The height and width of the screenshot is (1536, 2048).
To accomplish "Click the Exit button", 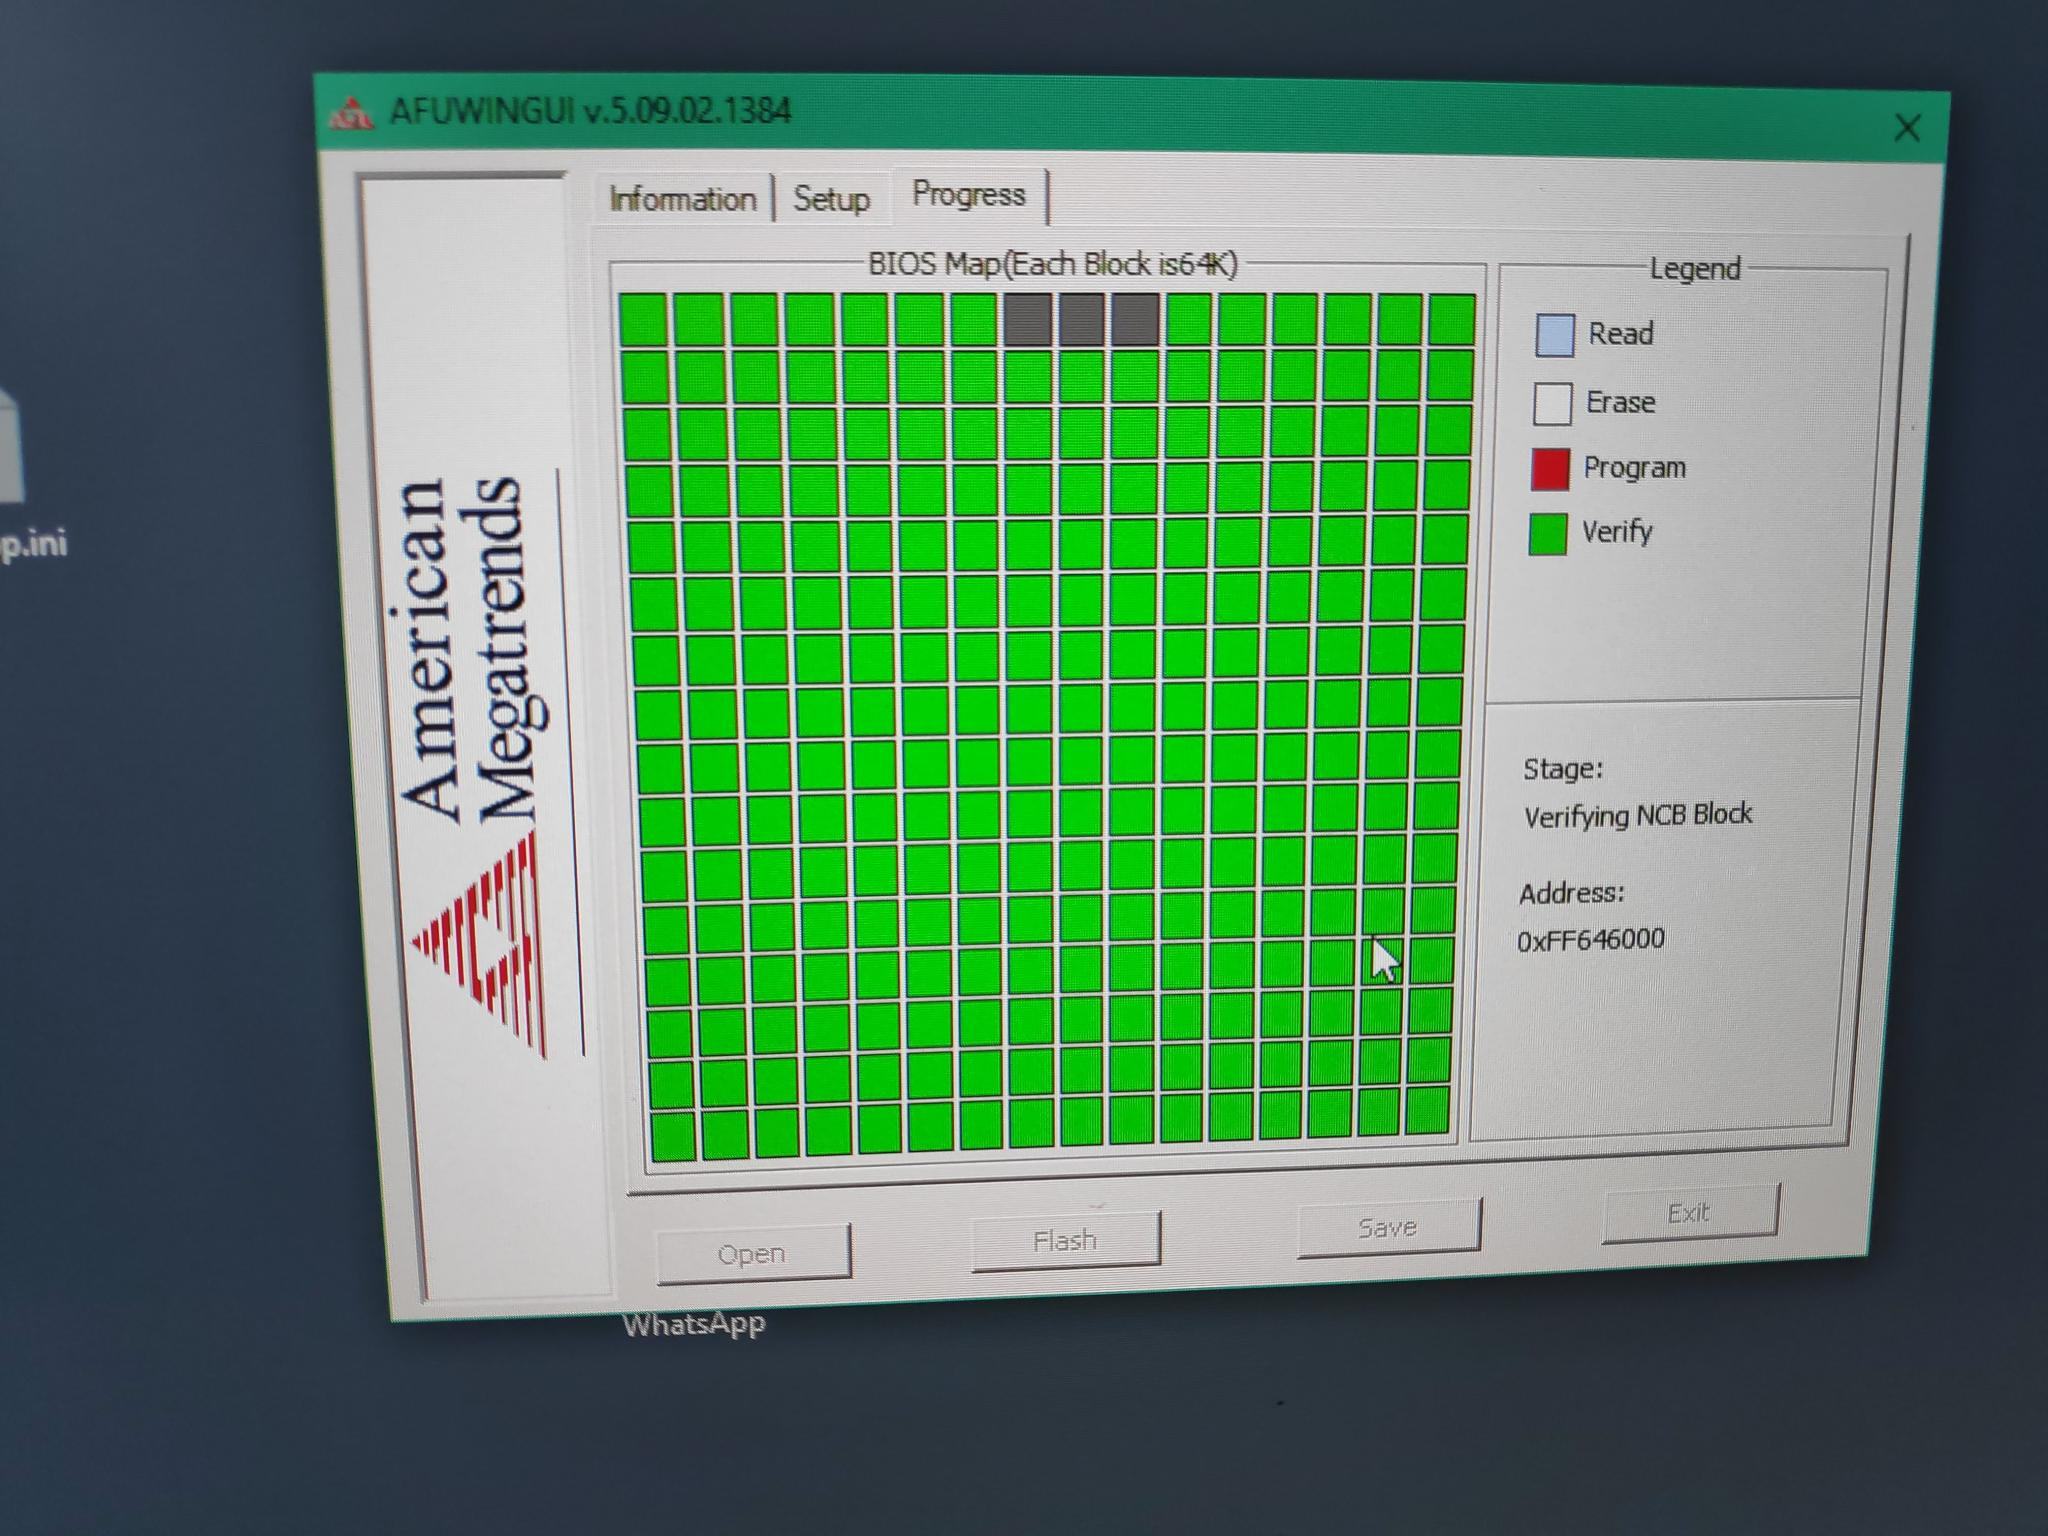I will 1690,1213.
